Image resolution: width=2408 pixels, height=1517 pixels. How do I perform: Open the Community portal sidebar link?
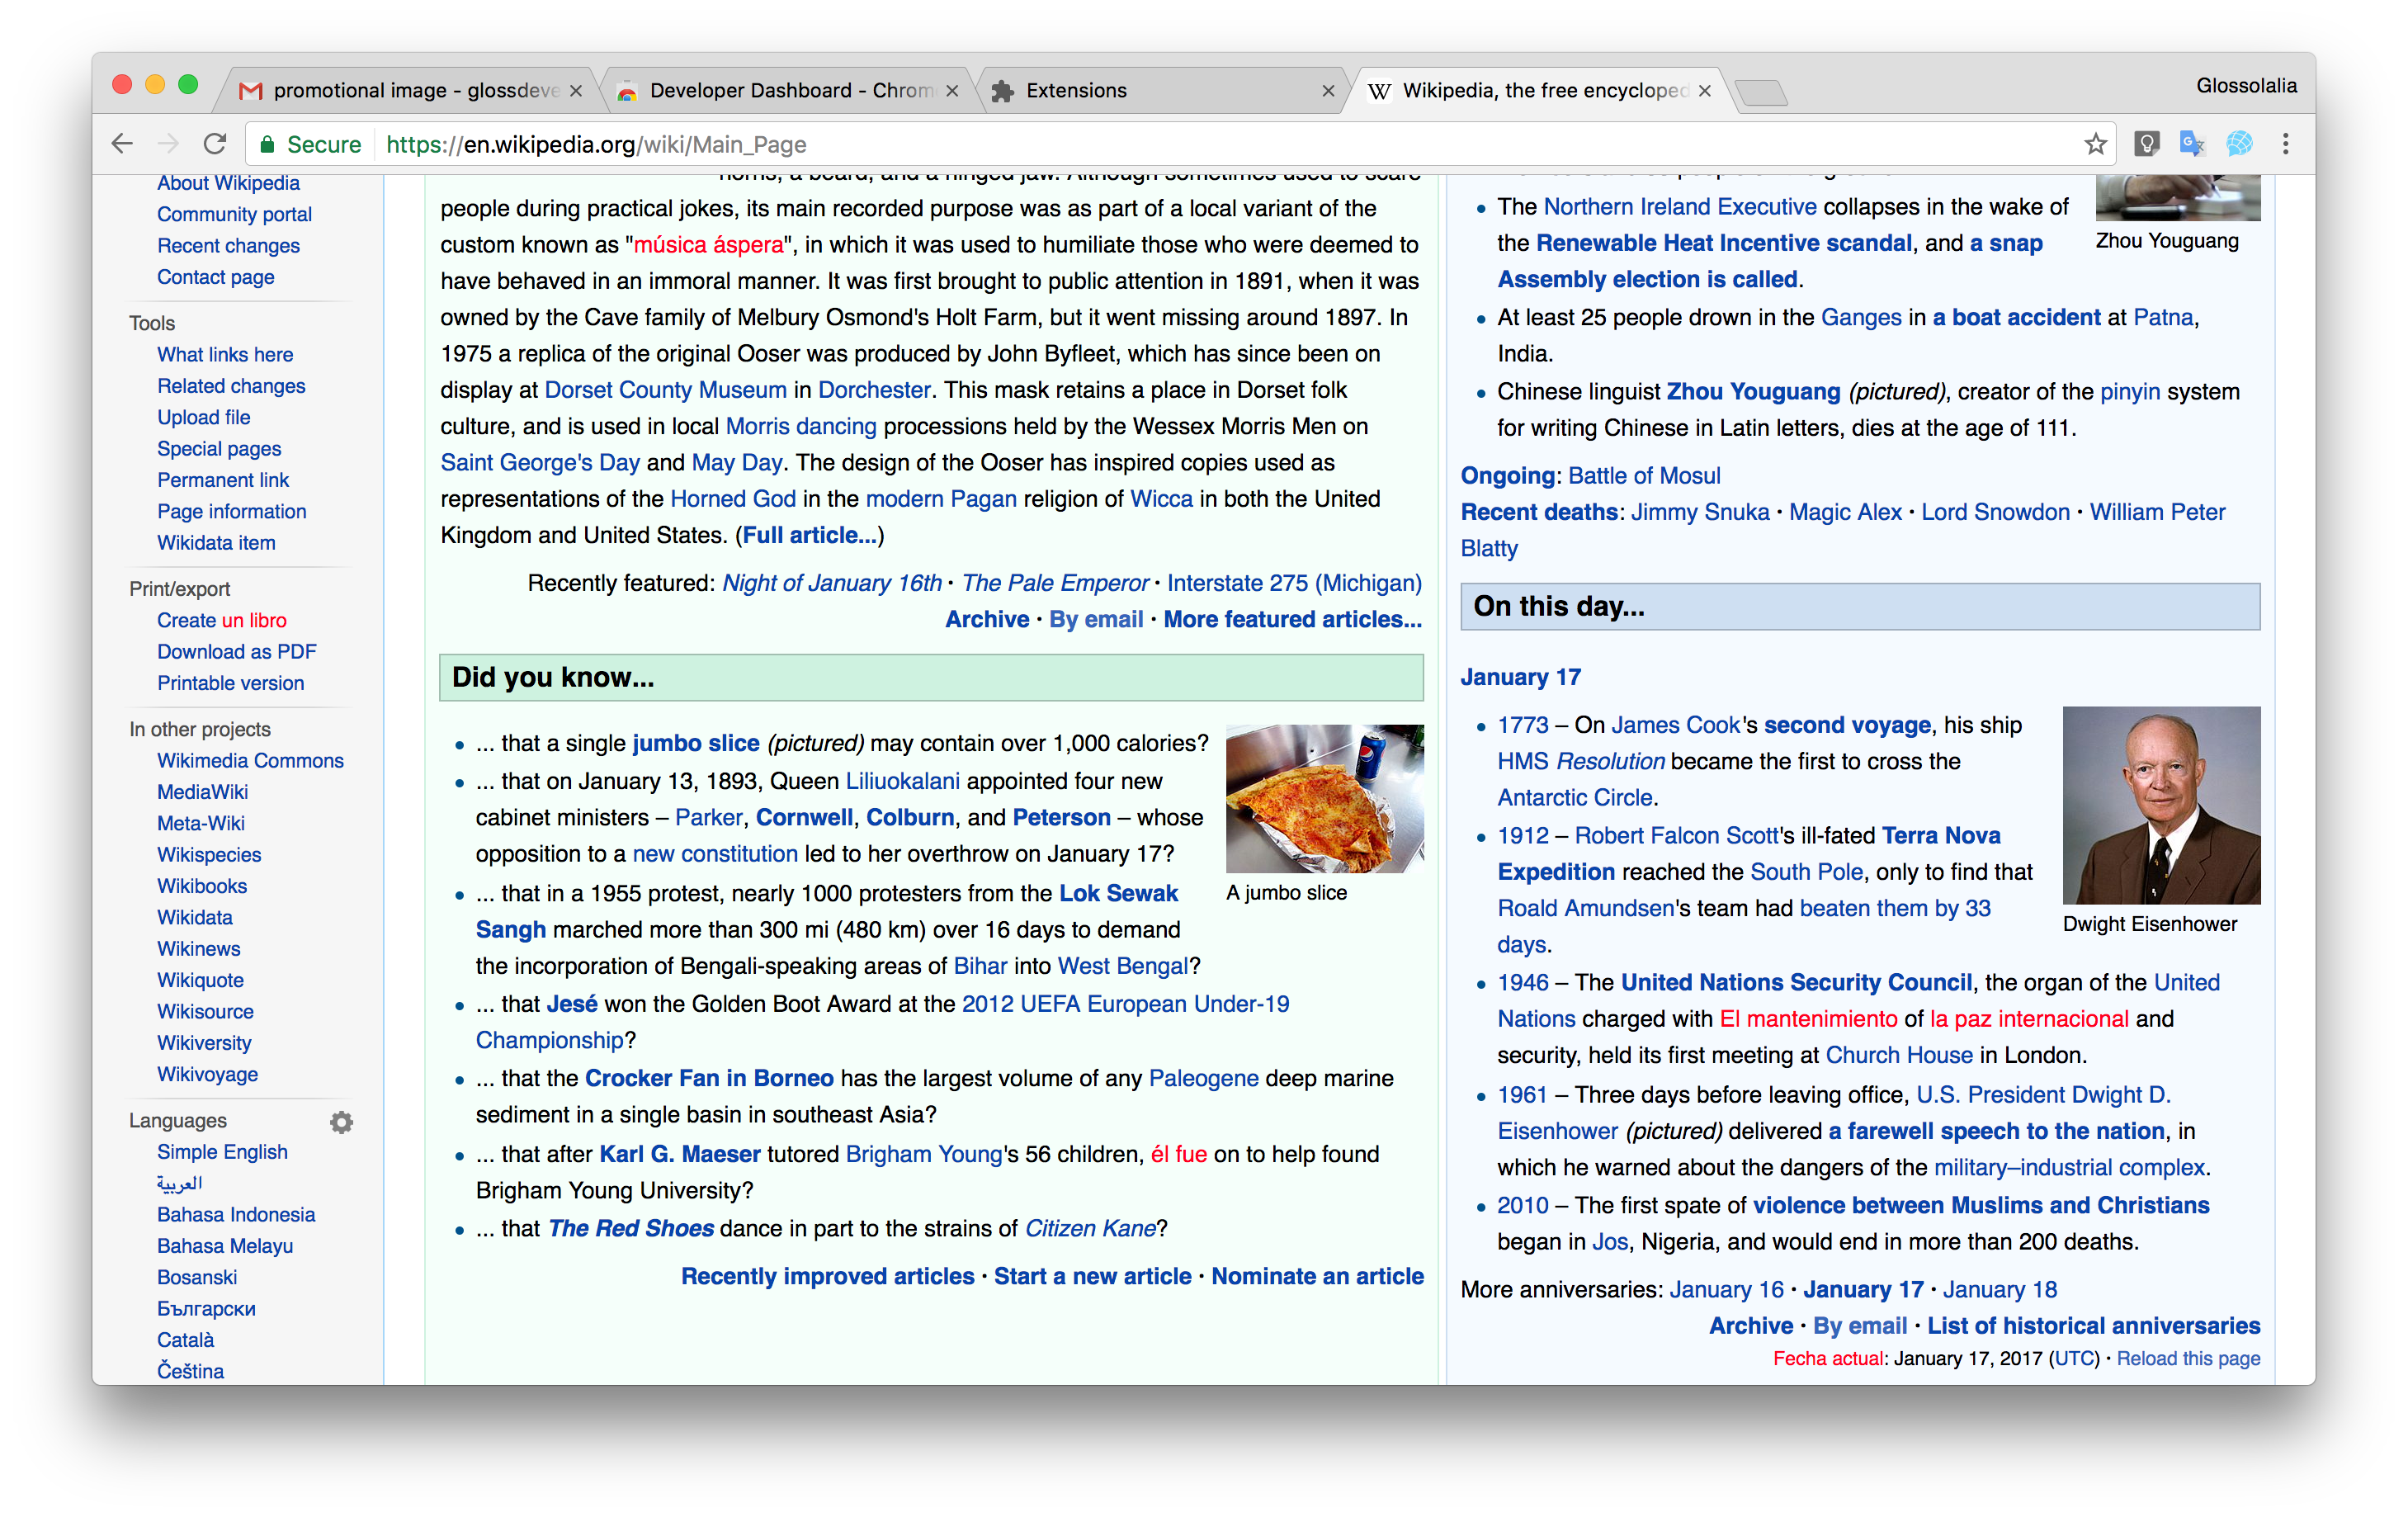pyautogui.click(x=234, y=215)
